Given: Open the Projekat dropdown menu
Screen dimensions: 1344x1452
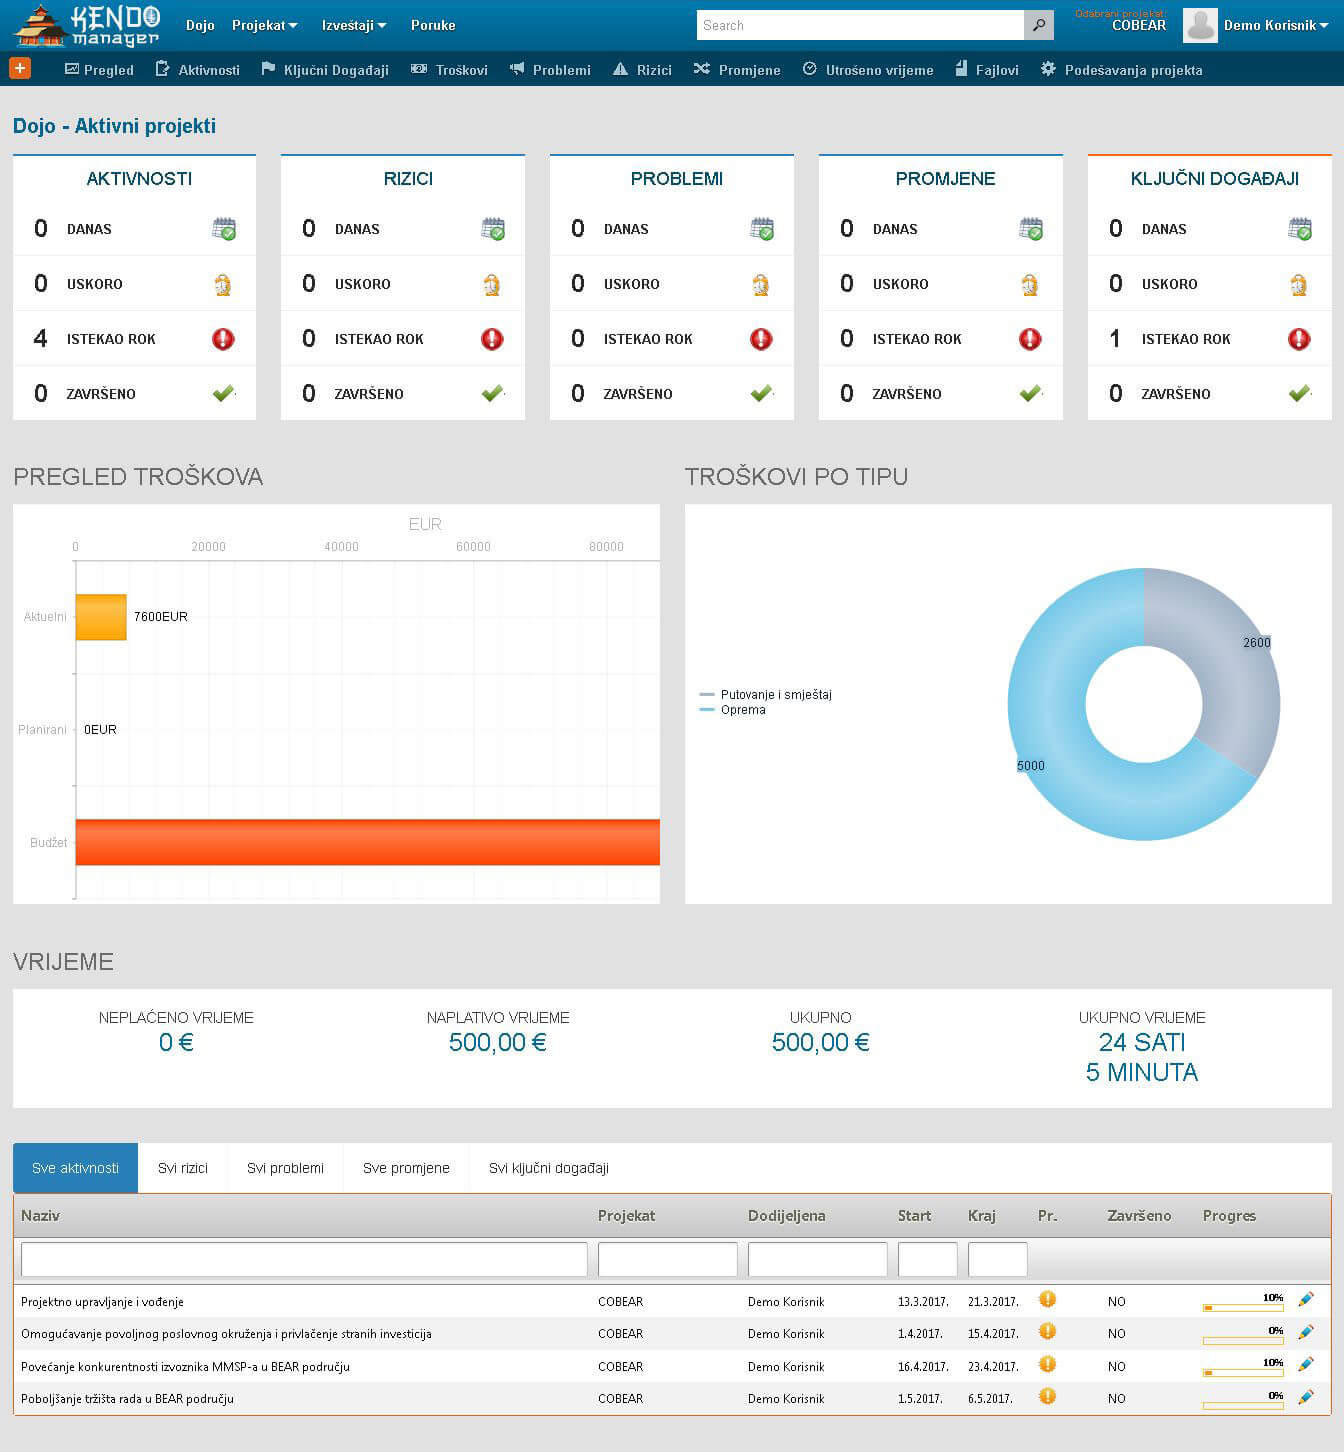Looking at the screenshot, I should click(265, 25).
